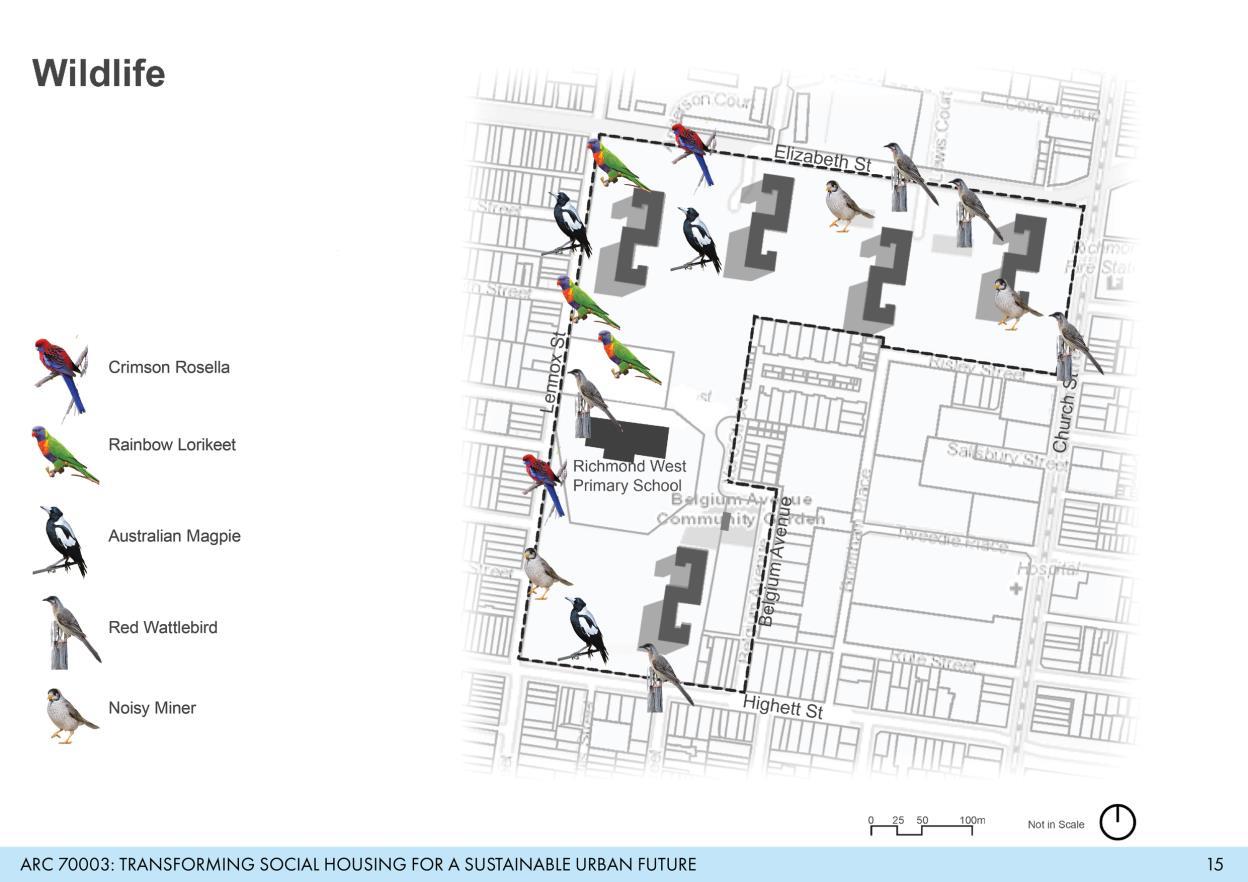Click the 'Highett St' map label

[783, 707]
